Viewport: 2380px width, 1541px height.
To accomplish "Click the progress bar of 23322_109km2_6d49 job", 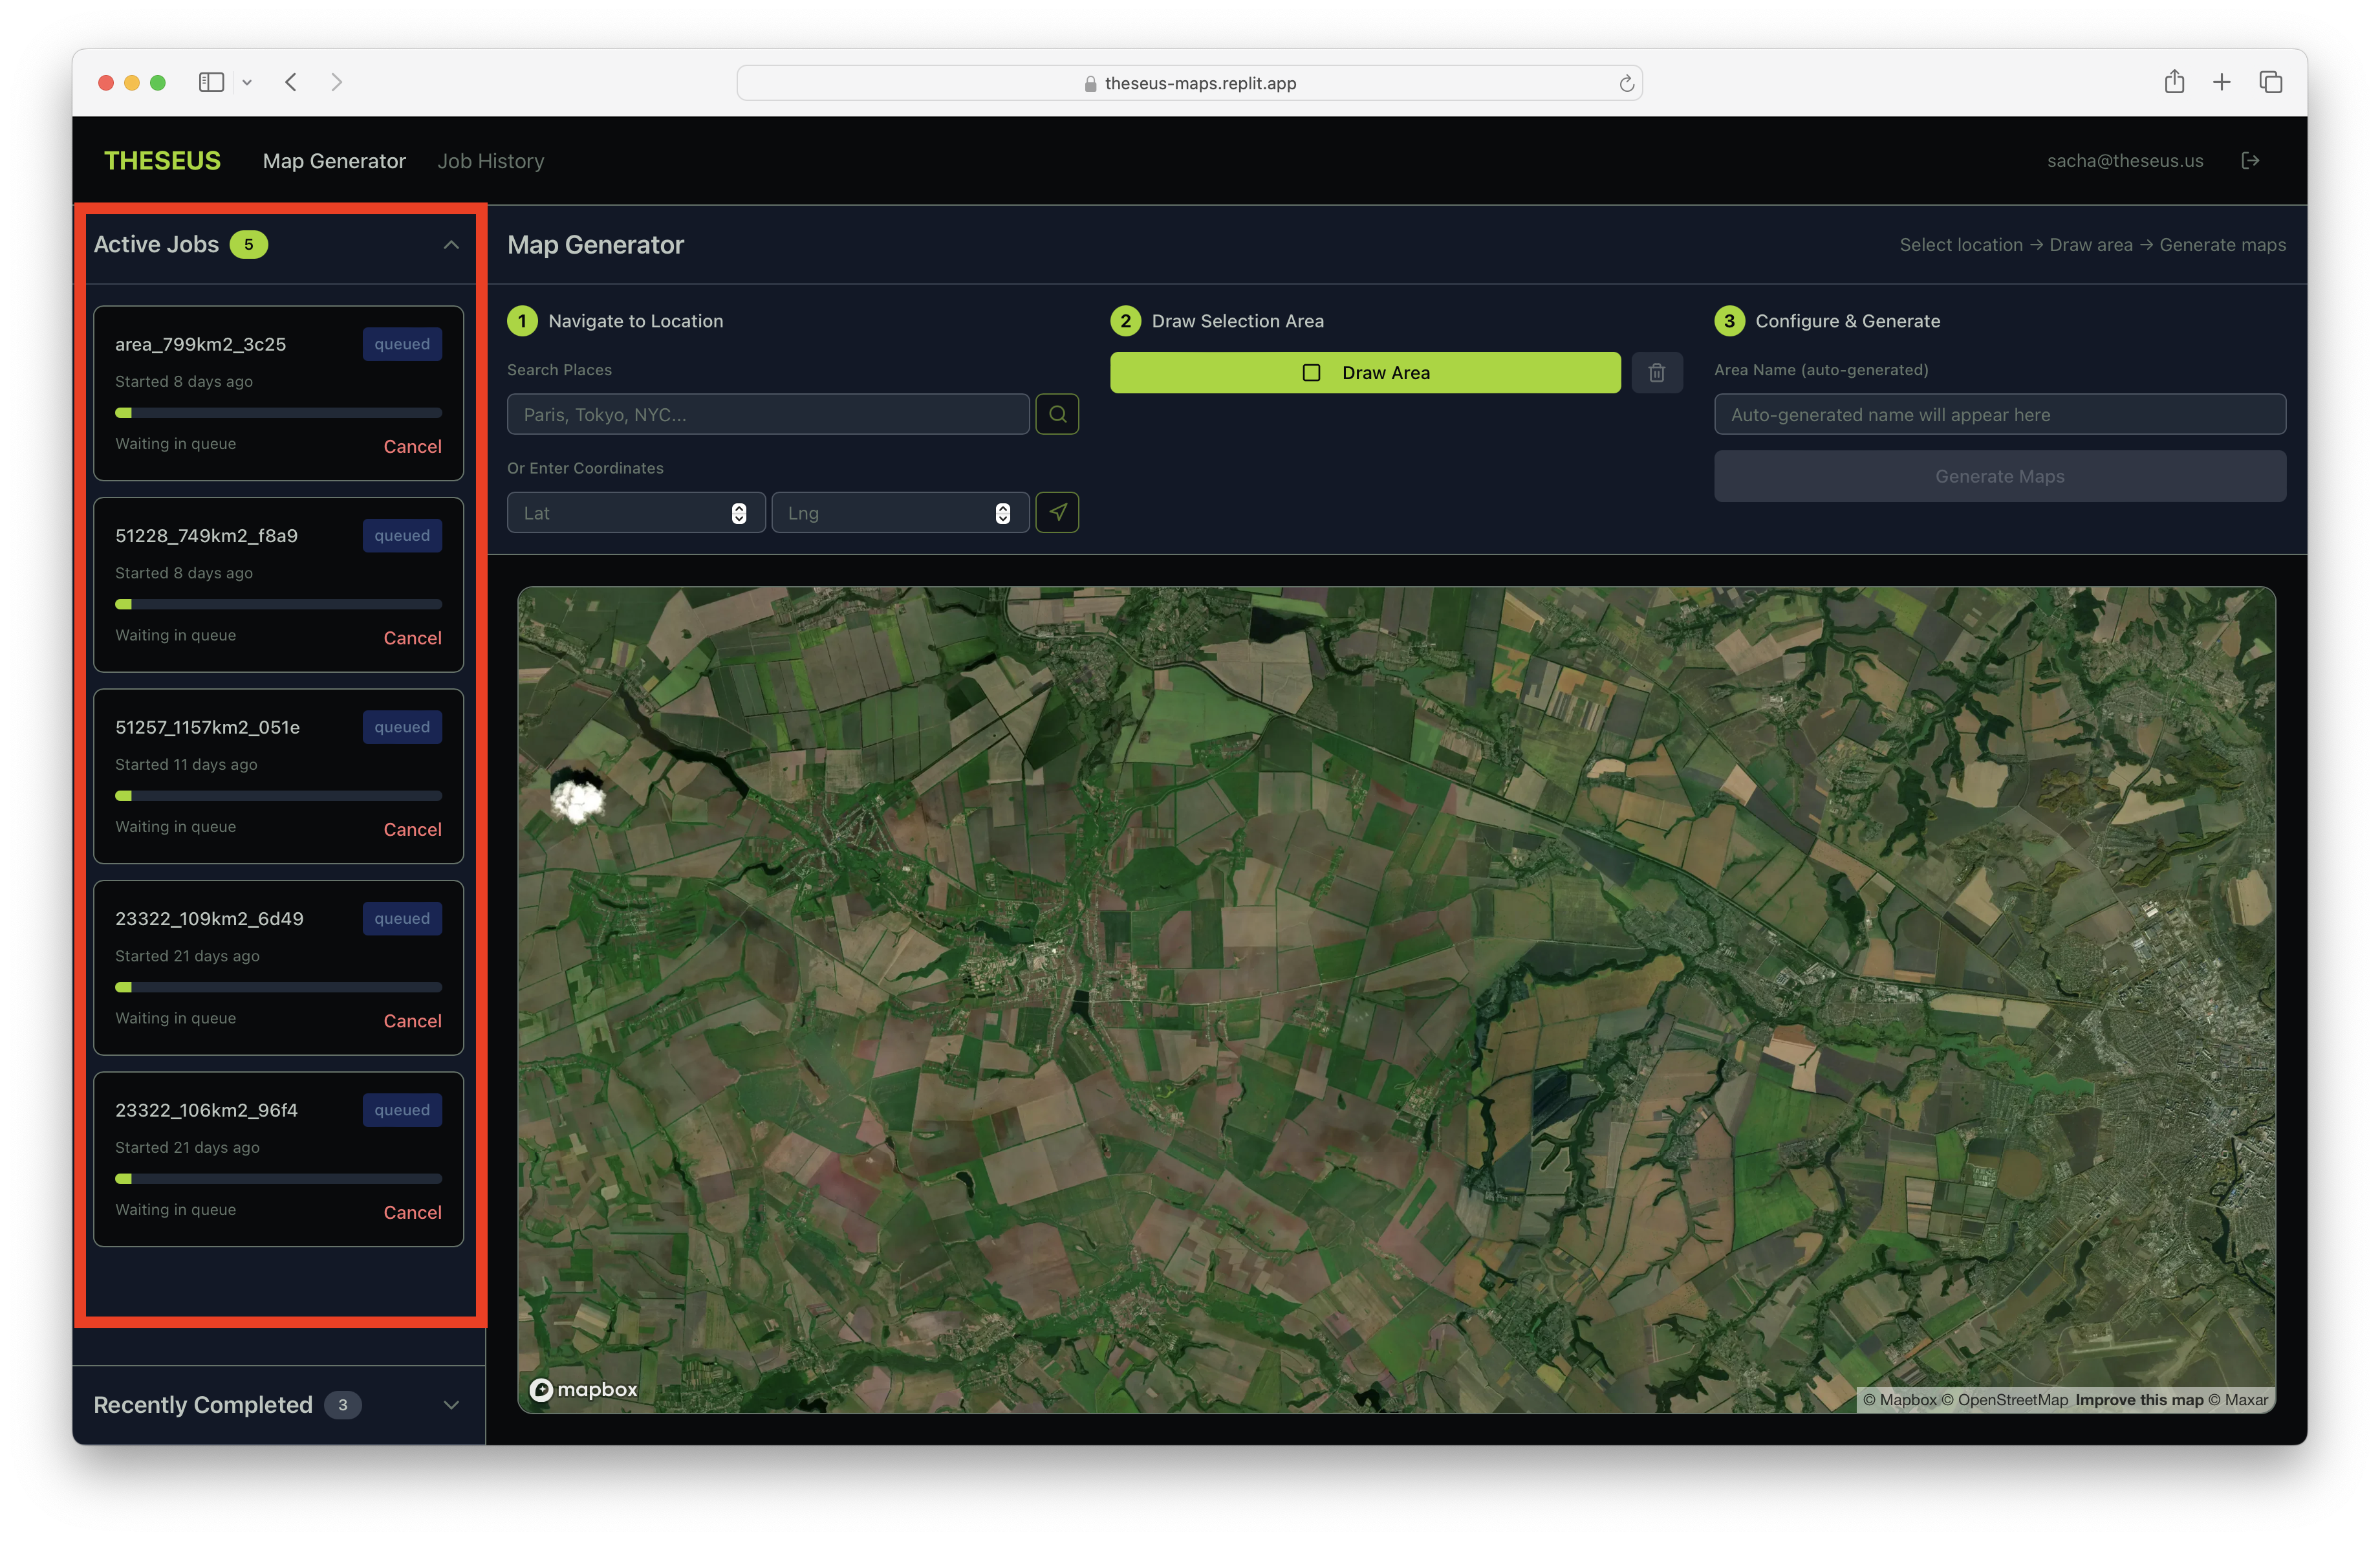I will (x=278, y=987).
